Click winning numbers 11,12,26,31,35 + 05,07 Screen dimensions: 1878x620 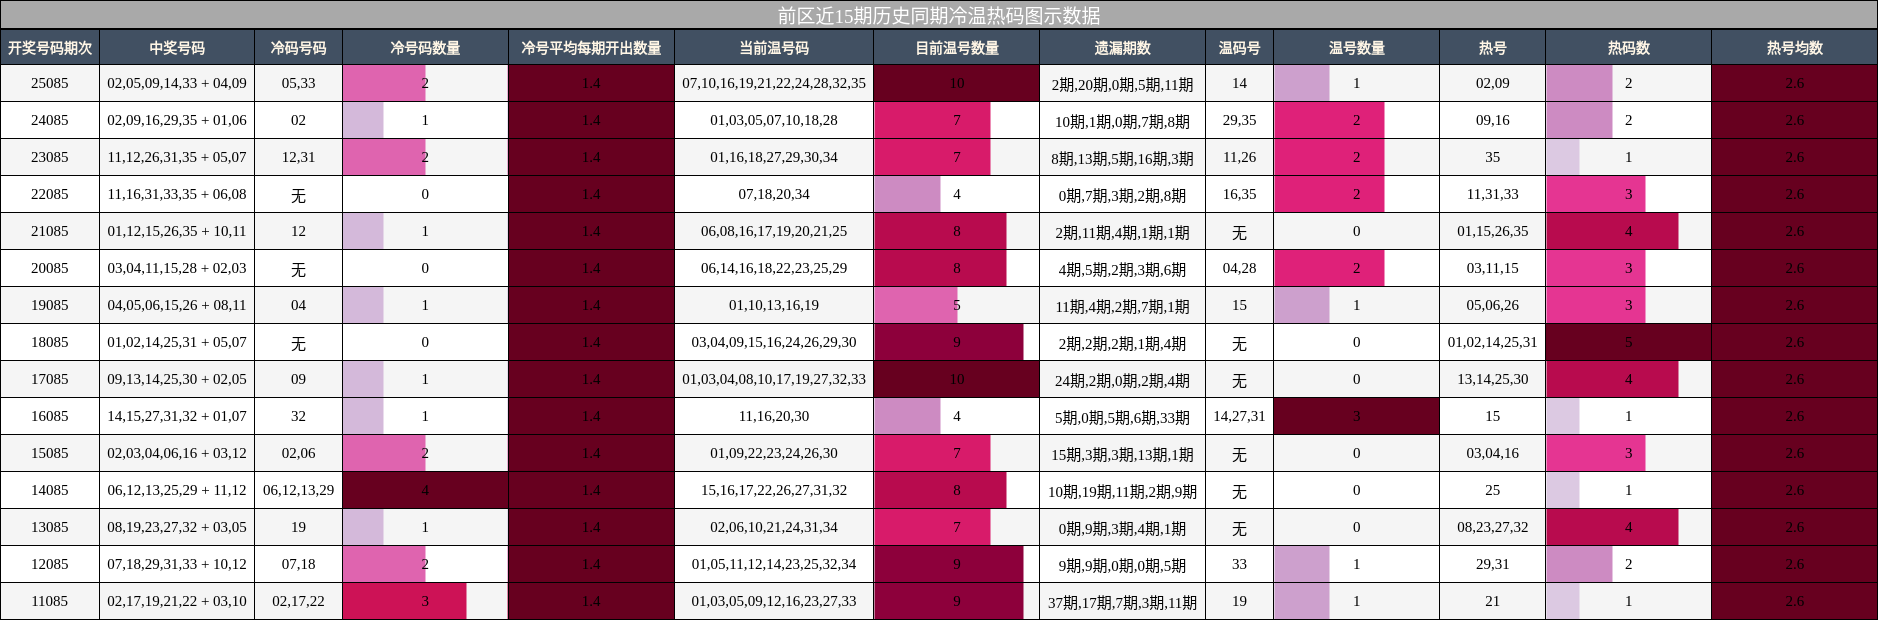click(x=177, y=157)
